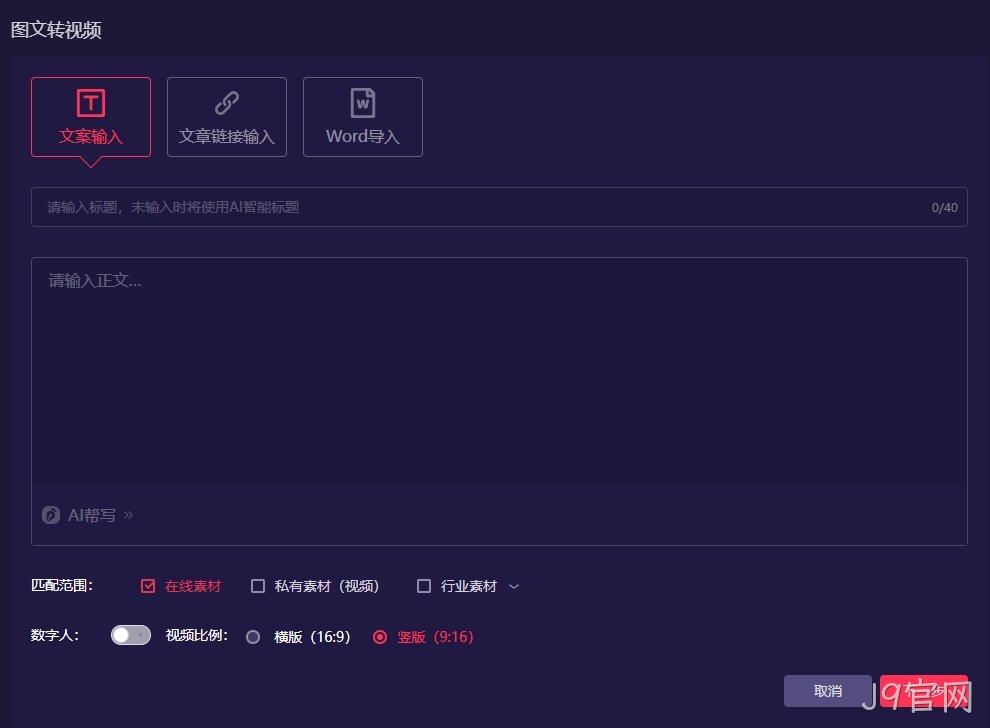Switch to 文章链接输入 tab
Viewport: 990px width, 728px height.
click(227, 117)
